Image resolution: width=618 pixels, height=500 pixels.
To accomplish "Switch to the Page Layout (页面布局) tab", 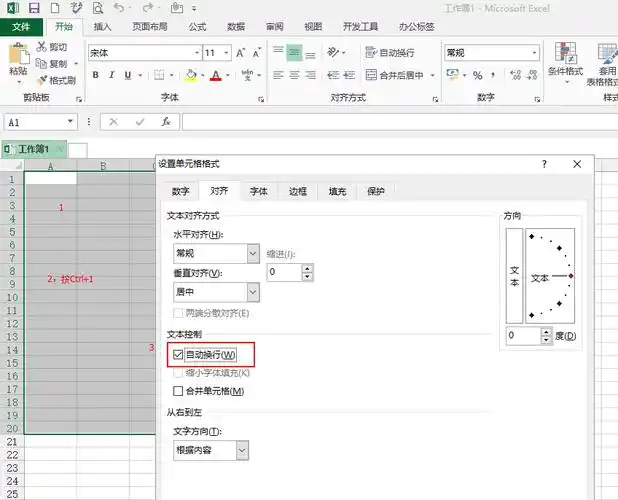I will pos(150,27).
